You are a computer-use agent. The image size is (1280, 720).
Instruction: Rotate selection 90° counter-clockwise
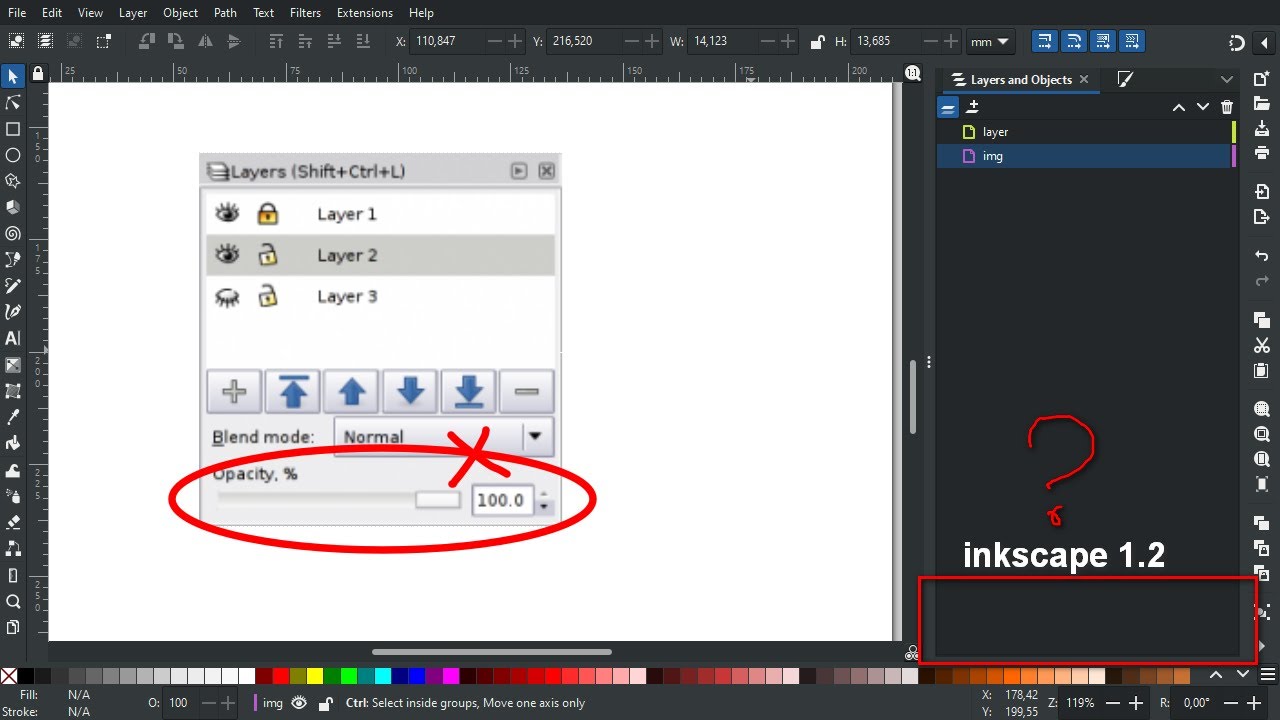click(x=148, y=41)
